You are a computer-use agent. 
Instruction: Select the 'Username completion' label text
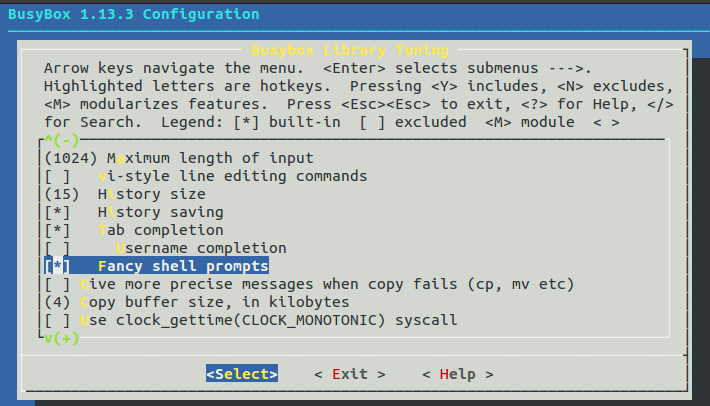click(x=201, y=248)
